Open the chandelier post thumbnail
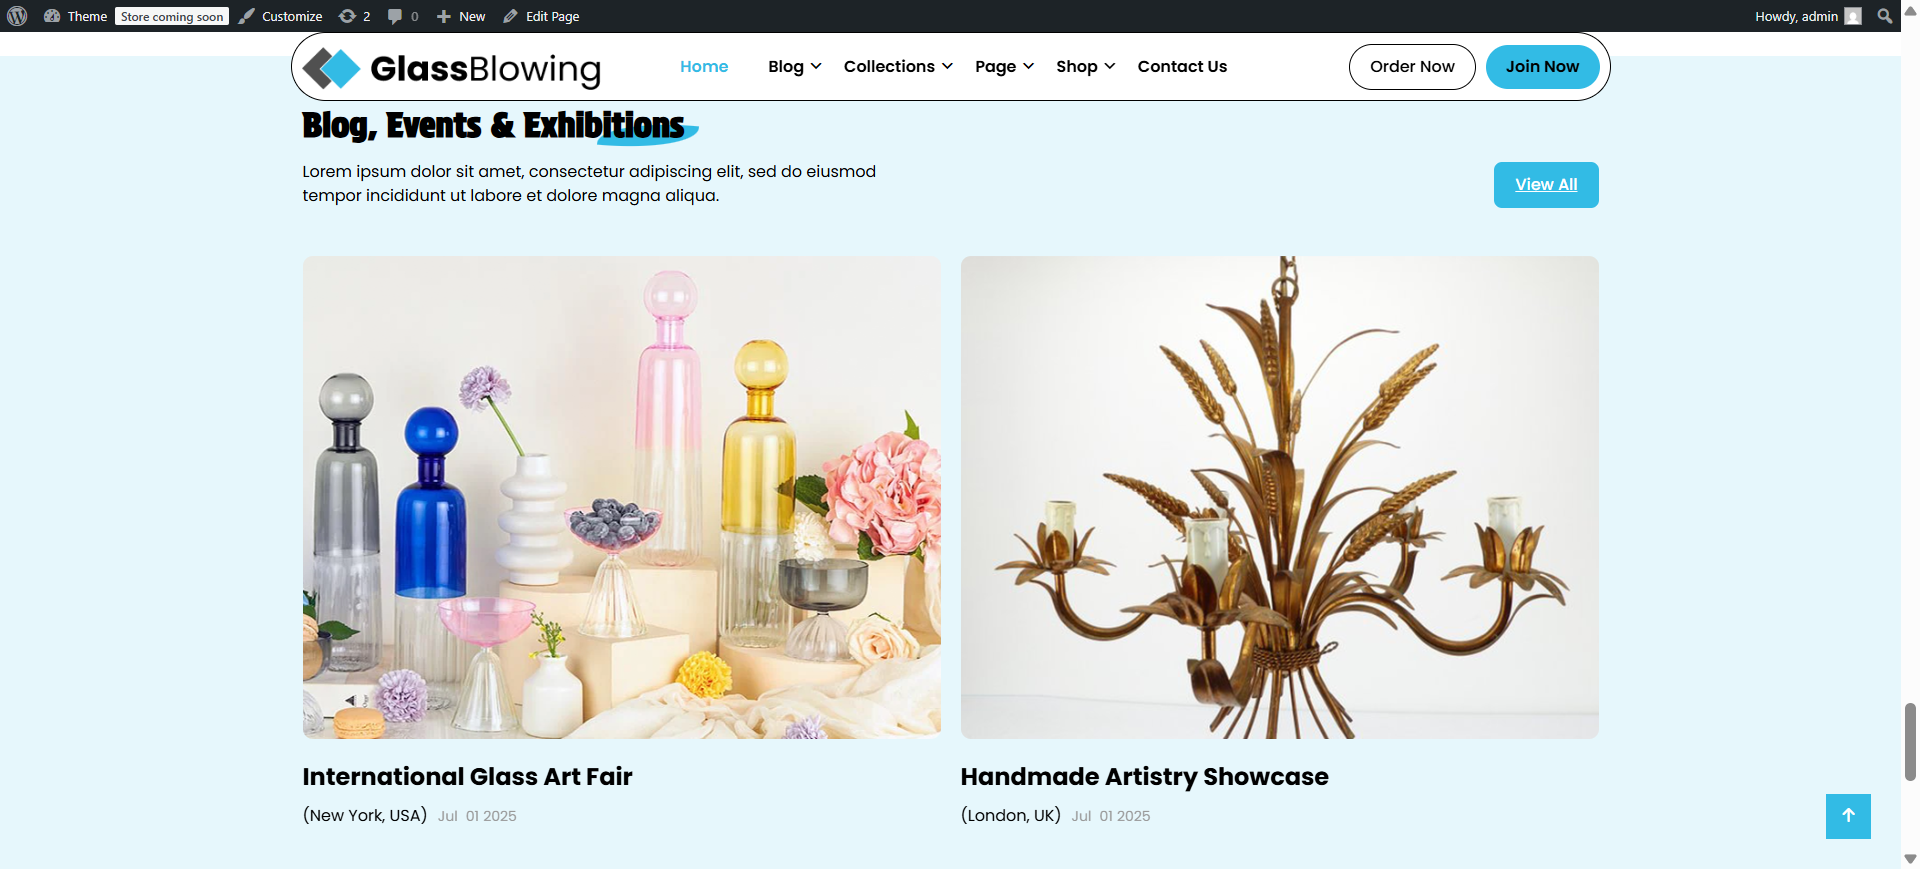Image resolution: width=1920 pixels, height=869 pixels. tap(1280, 497)
